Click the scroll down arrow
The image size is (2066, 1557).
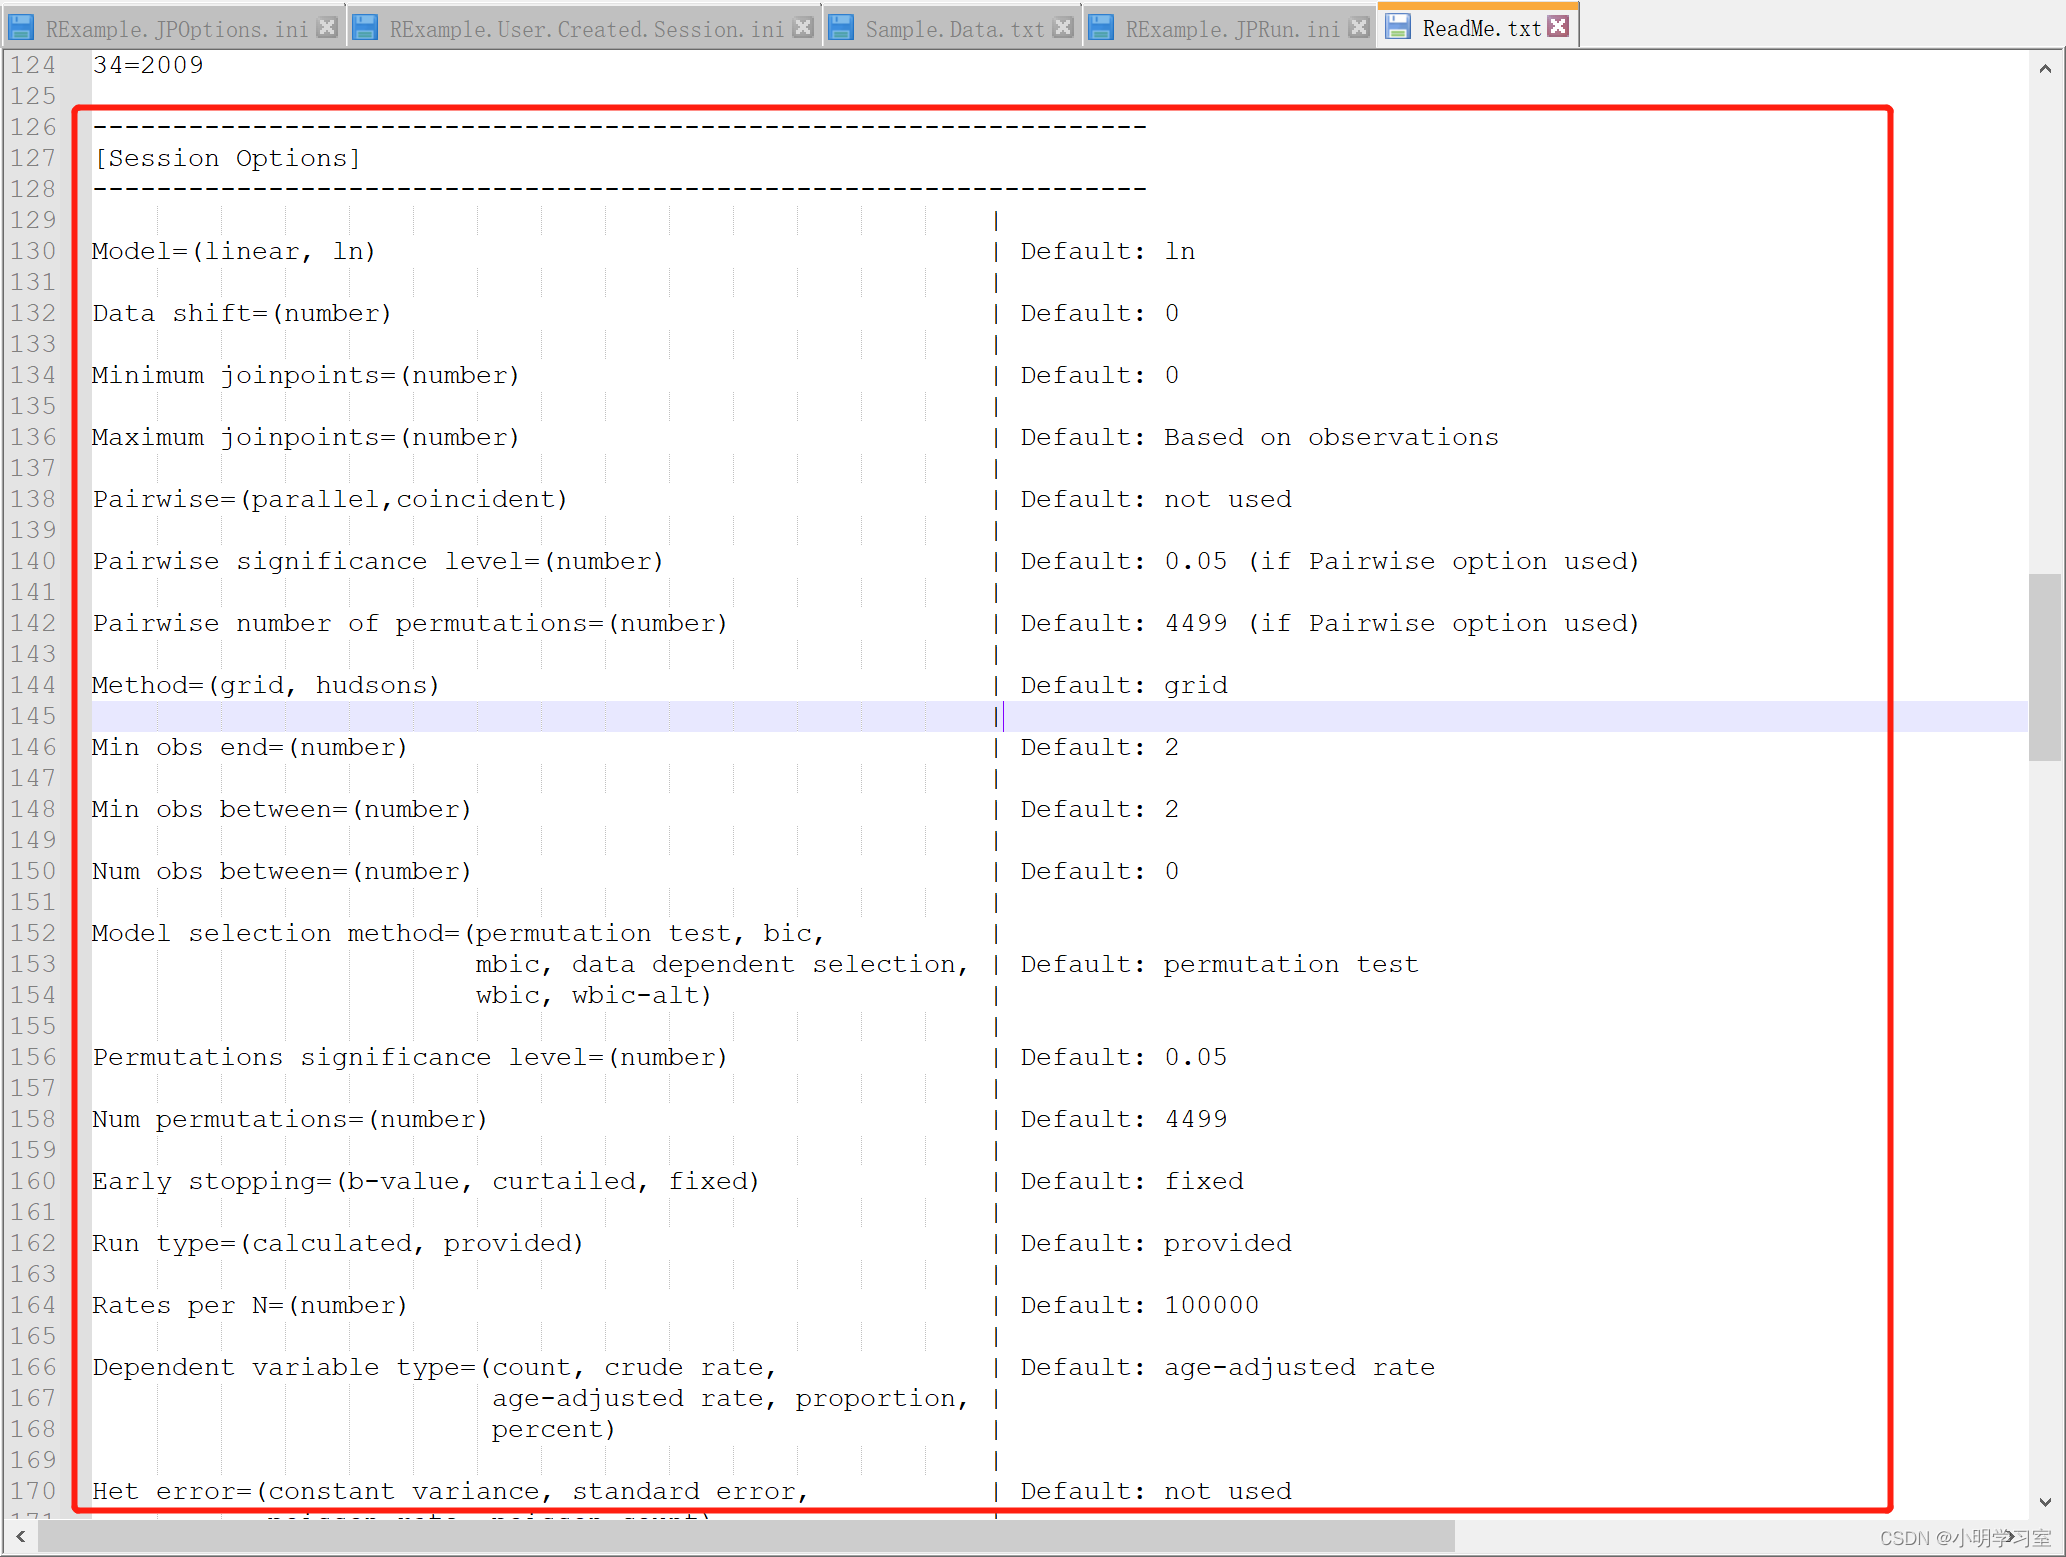point(2045,1502)
